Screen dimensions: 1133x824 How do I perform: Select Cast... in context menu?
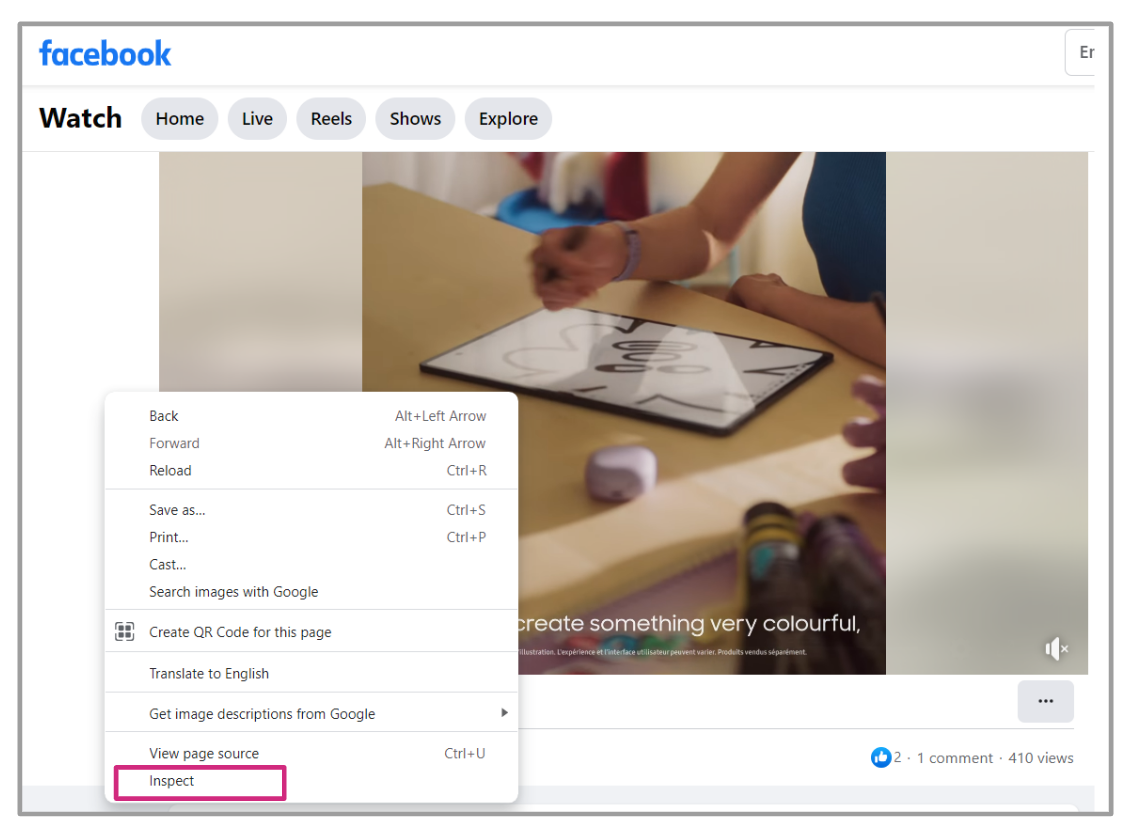168,565
